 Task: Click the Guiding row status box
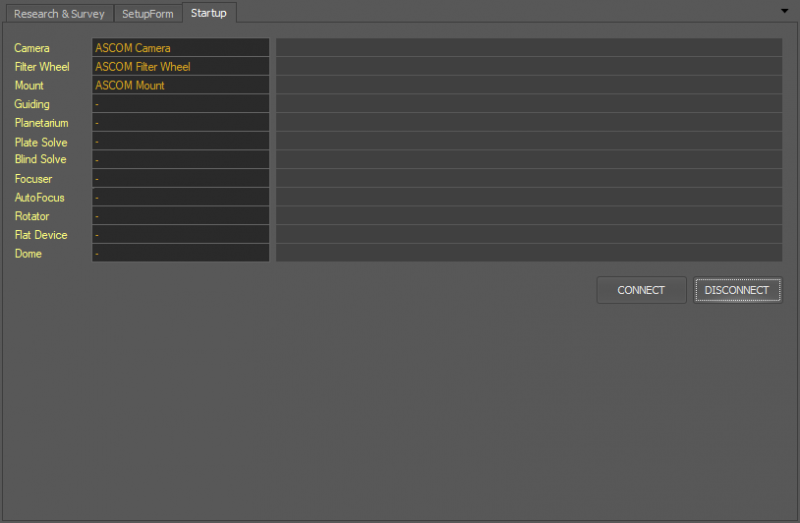529,104
